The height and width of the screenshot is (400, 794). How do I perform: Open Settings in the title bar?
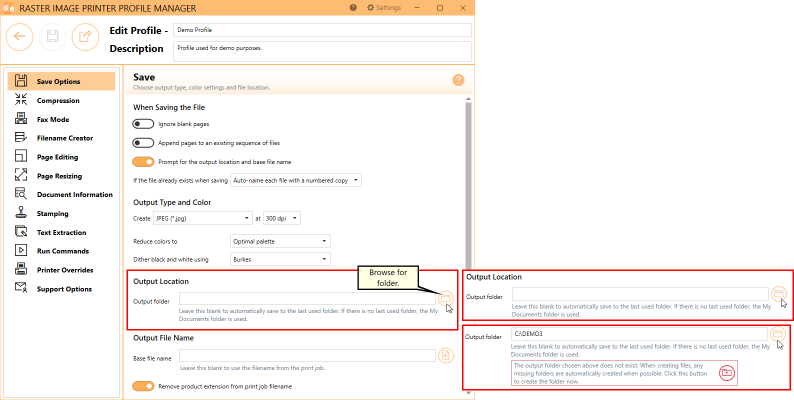pos(384,8)
